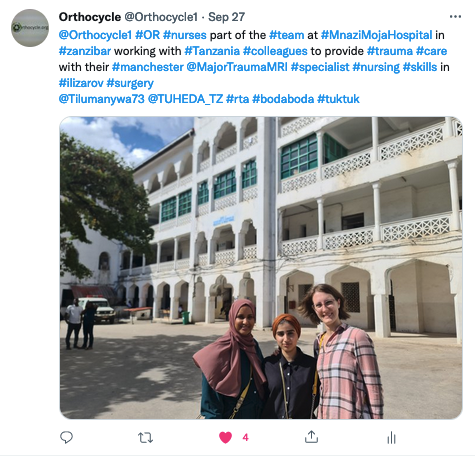475x456 pixels.
Task: Open the share upload icon
Action: pyautogui.click(x=311, y=437)
